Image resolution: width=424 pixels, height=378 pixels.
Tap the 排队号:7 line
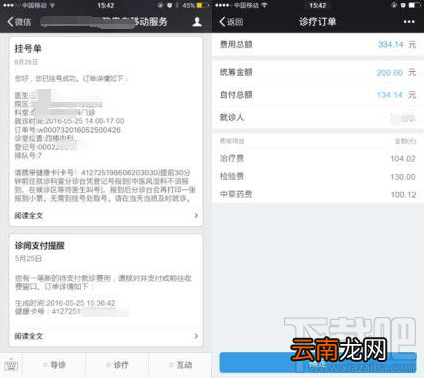(28, 156)
